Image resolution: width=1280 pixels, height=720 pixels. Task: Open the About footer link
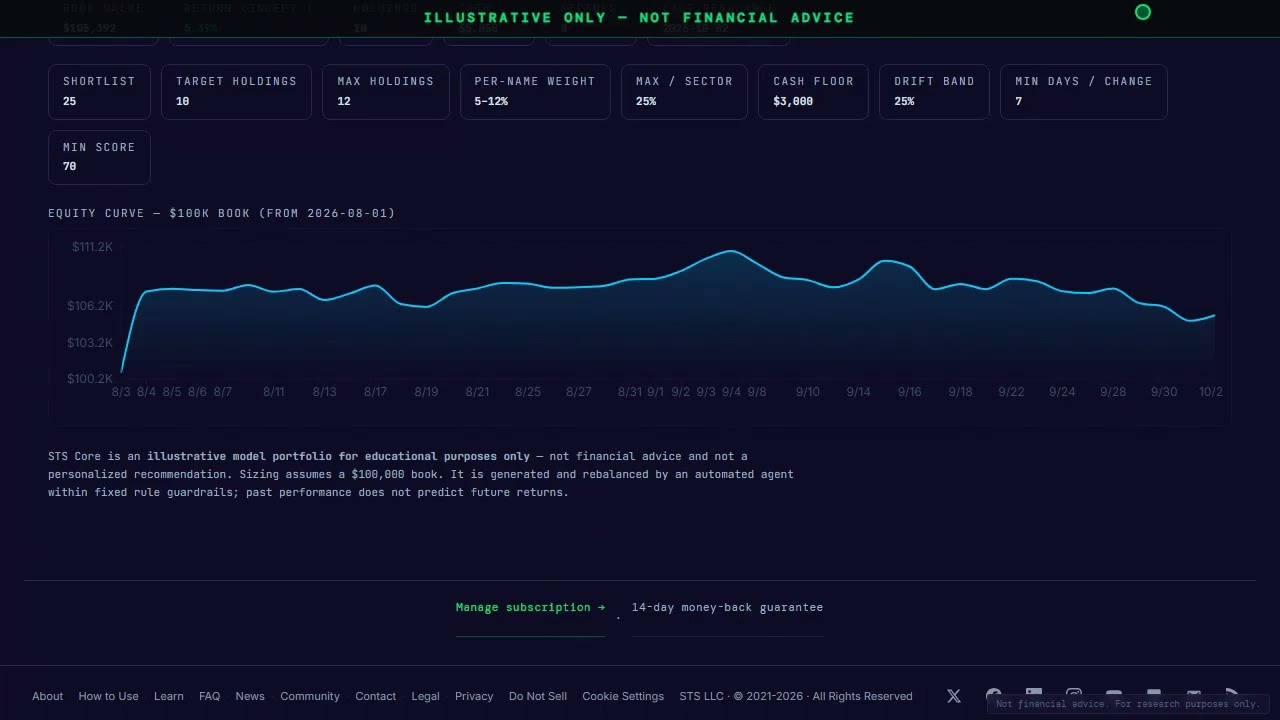coord(47,696)
